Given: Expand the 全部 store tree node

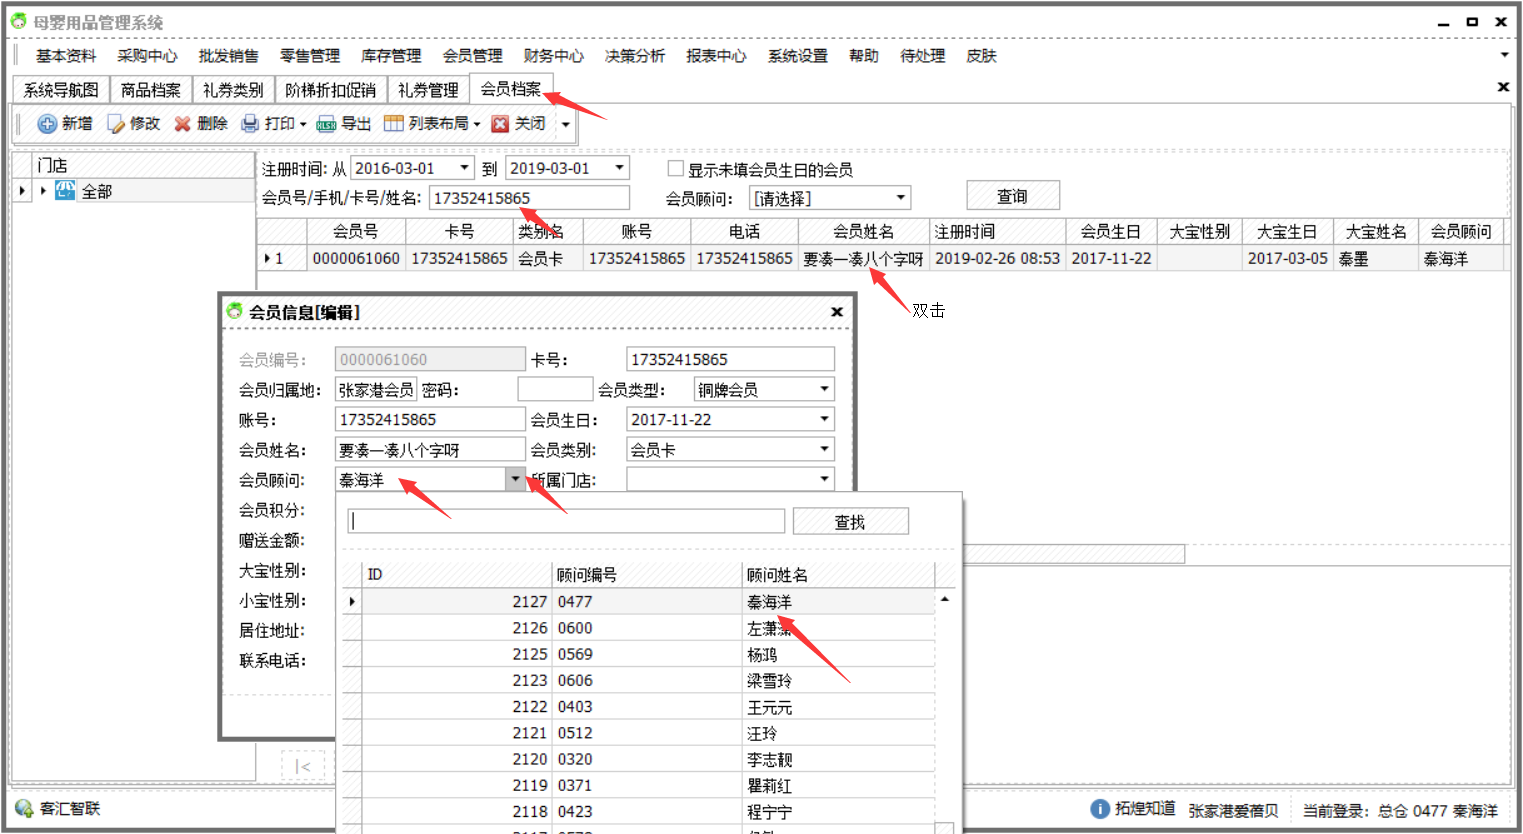Looking at the screenshot, I should [x=43, y=190].
